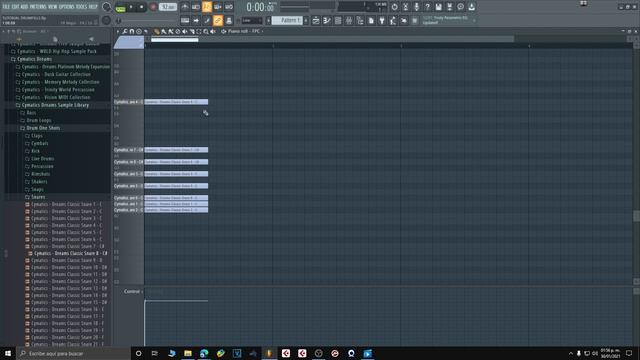The image size is (640, 360).
Task: Toggle step editing mode icon
Action: 207,20
